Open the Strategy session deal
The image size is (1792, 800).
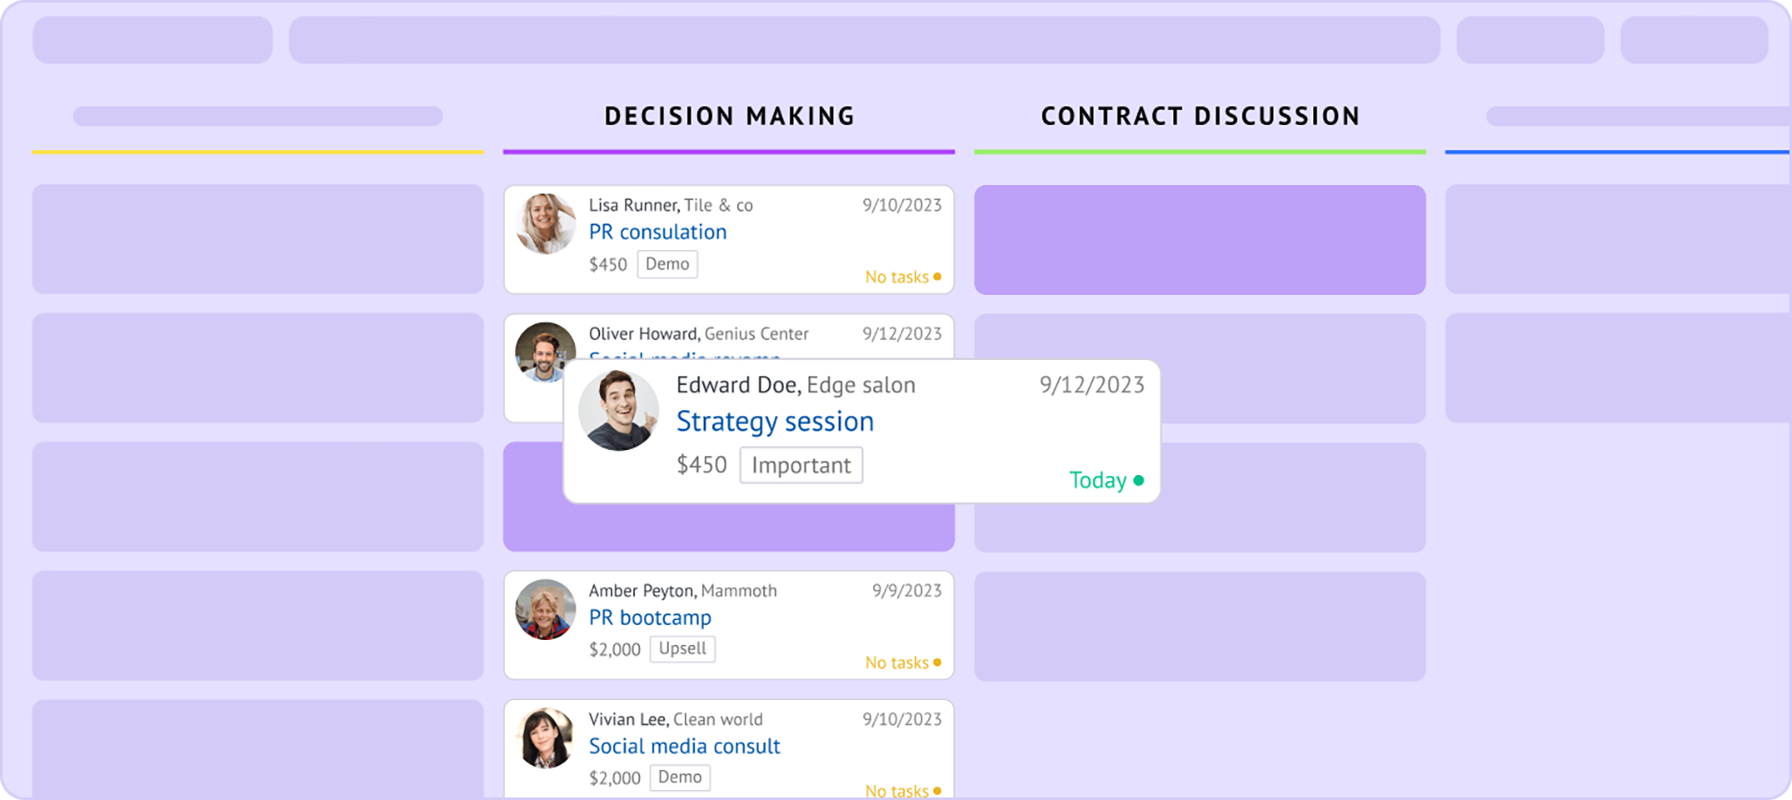(x=774, y=422)
